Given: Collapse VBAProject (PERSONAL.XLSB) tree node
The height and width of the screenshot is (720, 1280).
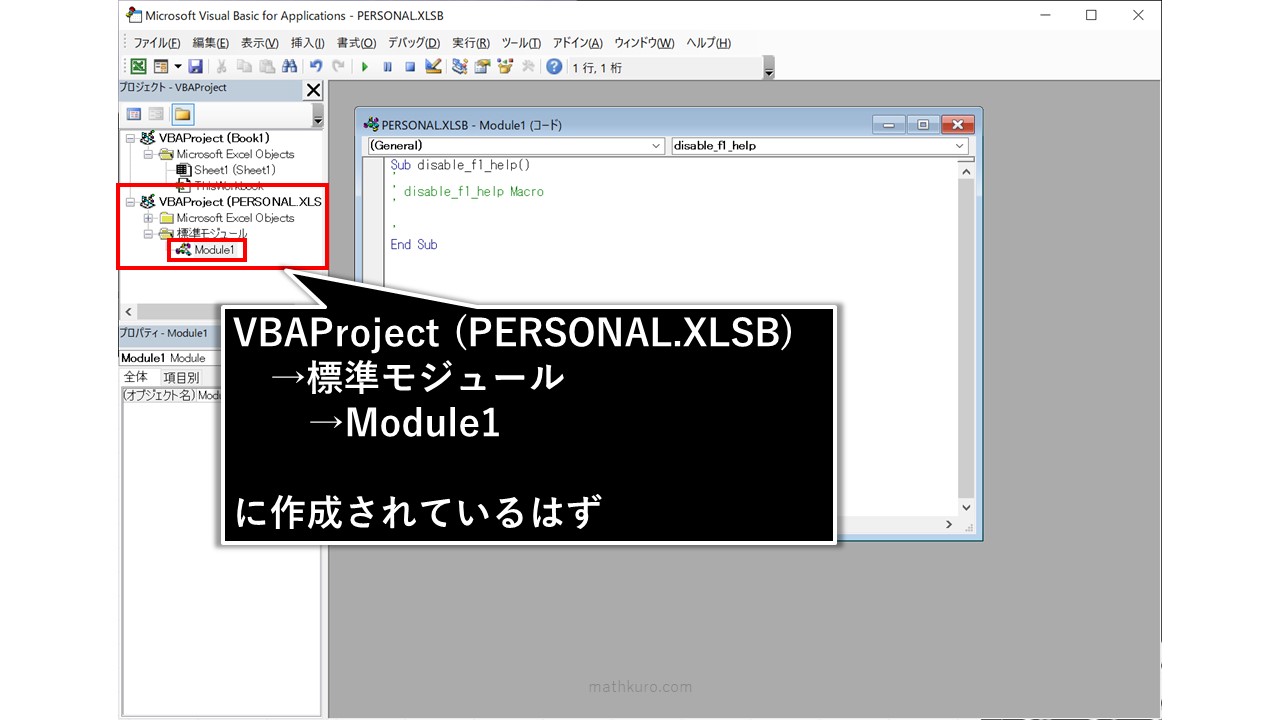Looking at the screenshot, I should pos(130,202).
